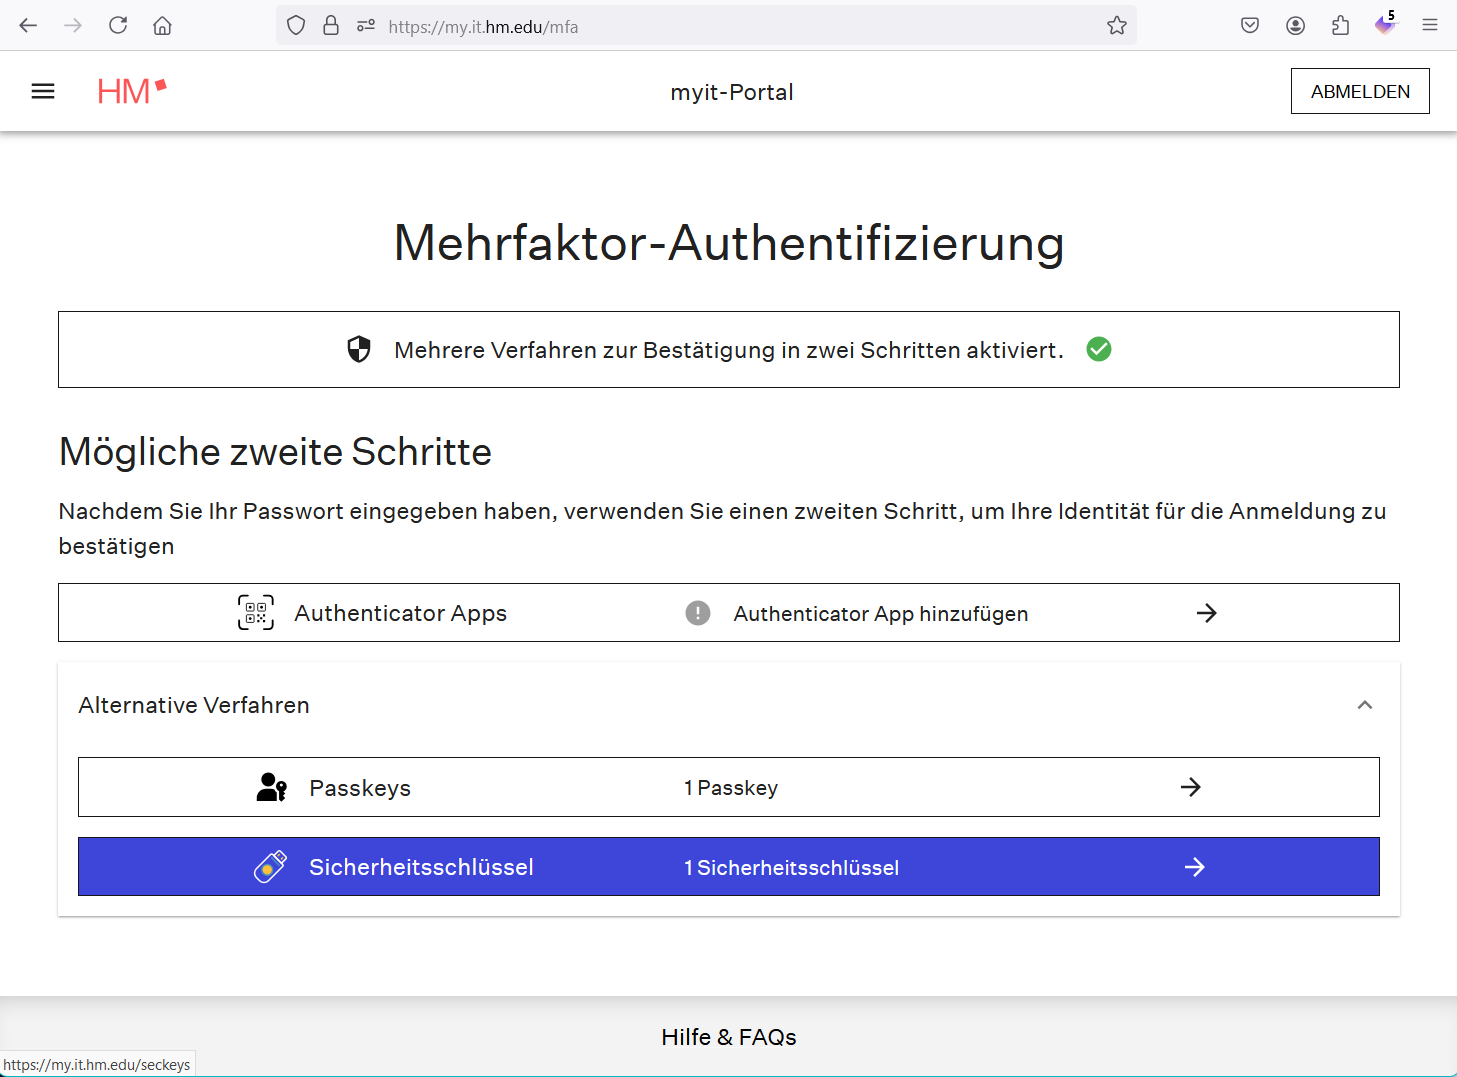Click the HM logo
The image size is (1457, 1077).
pos(131,91)
